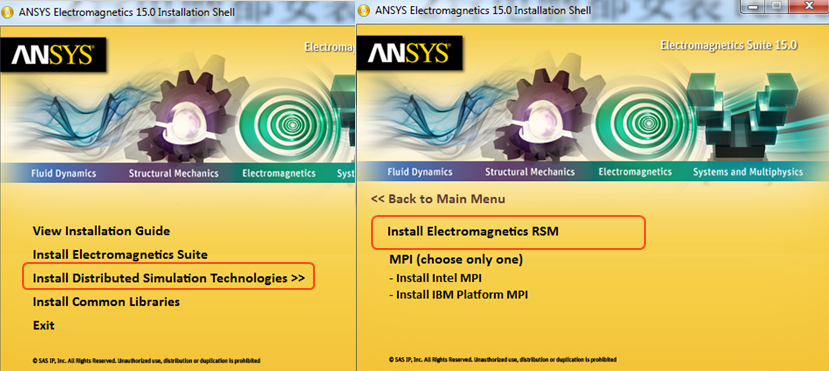Open View Installation Guide

point(102,231)
